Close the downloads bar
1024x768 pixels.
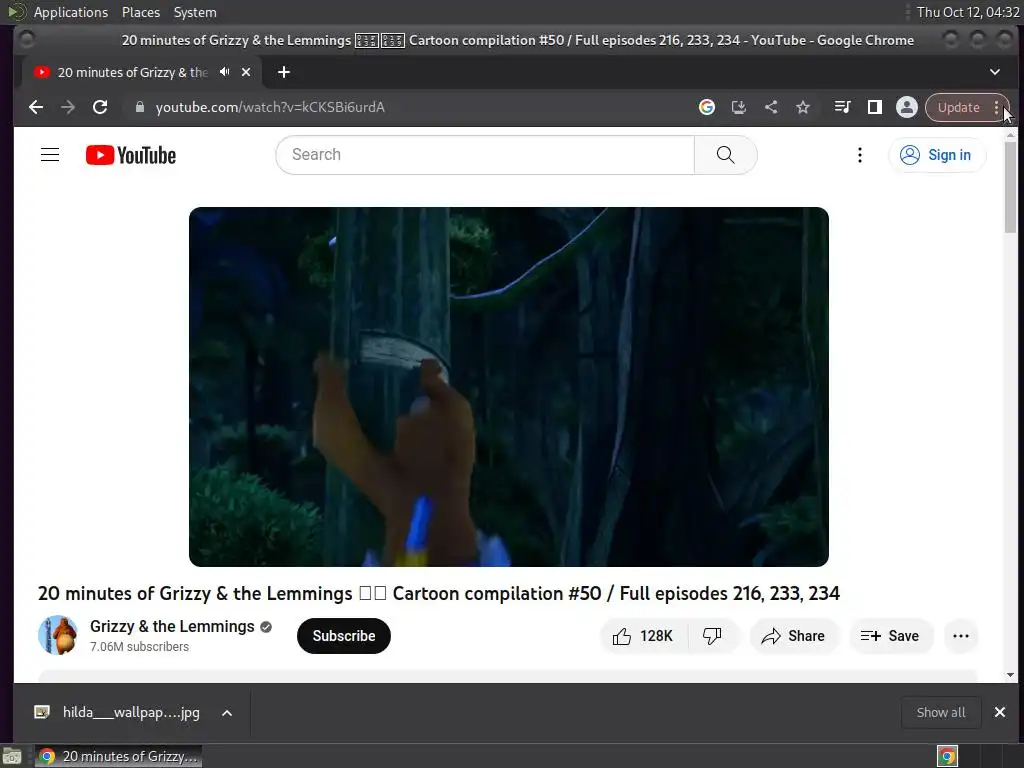[x=1000, y=712]
